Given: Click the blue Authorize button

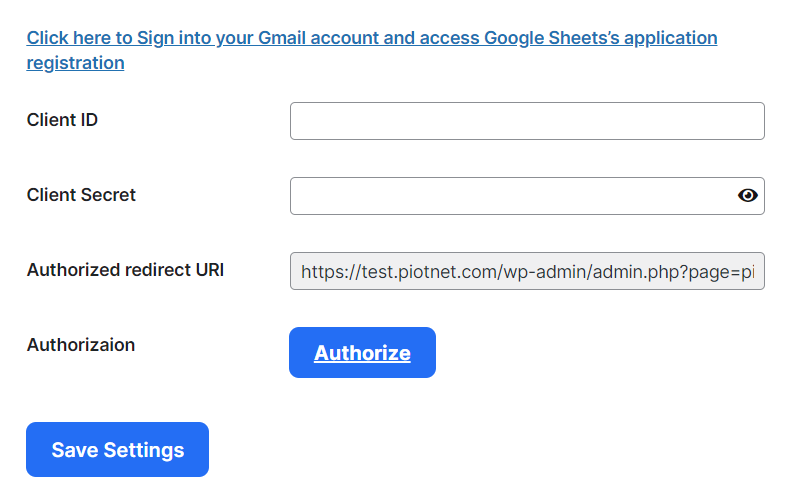Looking at the screenshot, I should (x=362, y=352).
